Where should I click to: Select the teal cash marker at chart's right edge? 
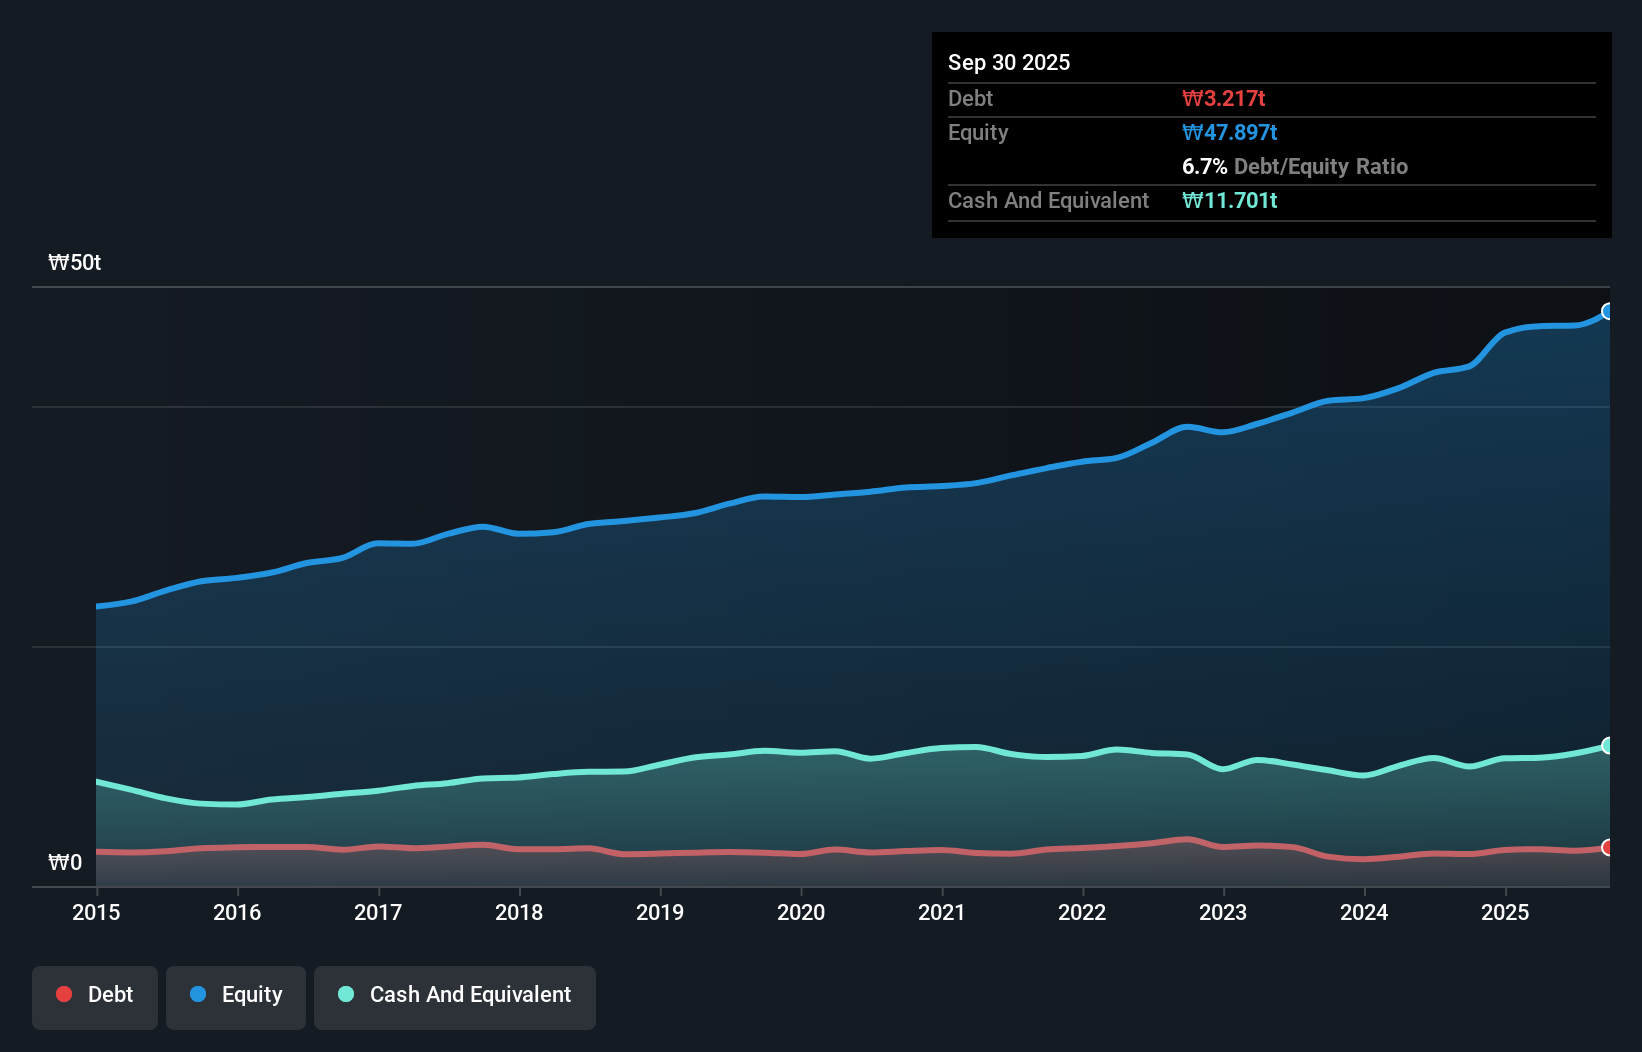click(1607, 745)
